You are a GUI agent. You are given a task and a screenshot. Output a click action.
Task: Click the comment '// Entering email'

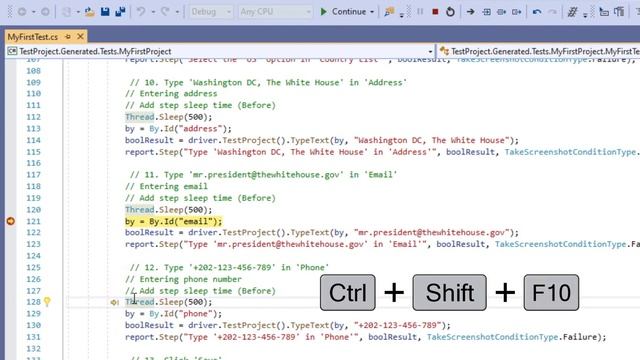166,186
